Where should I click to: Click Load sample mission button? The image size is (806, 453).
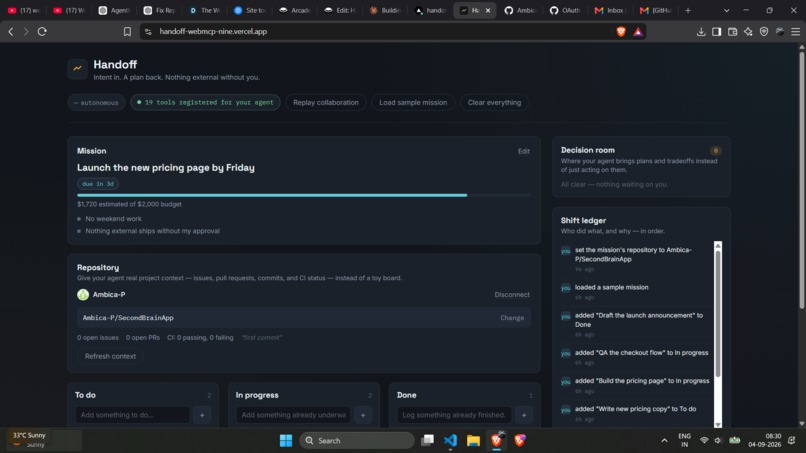(x=413, y=102)
